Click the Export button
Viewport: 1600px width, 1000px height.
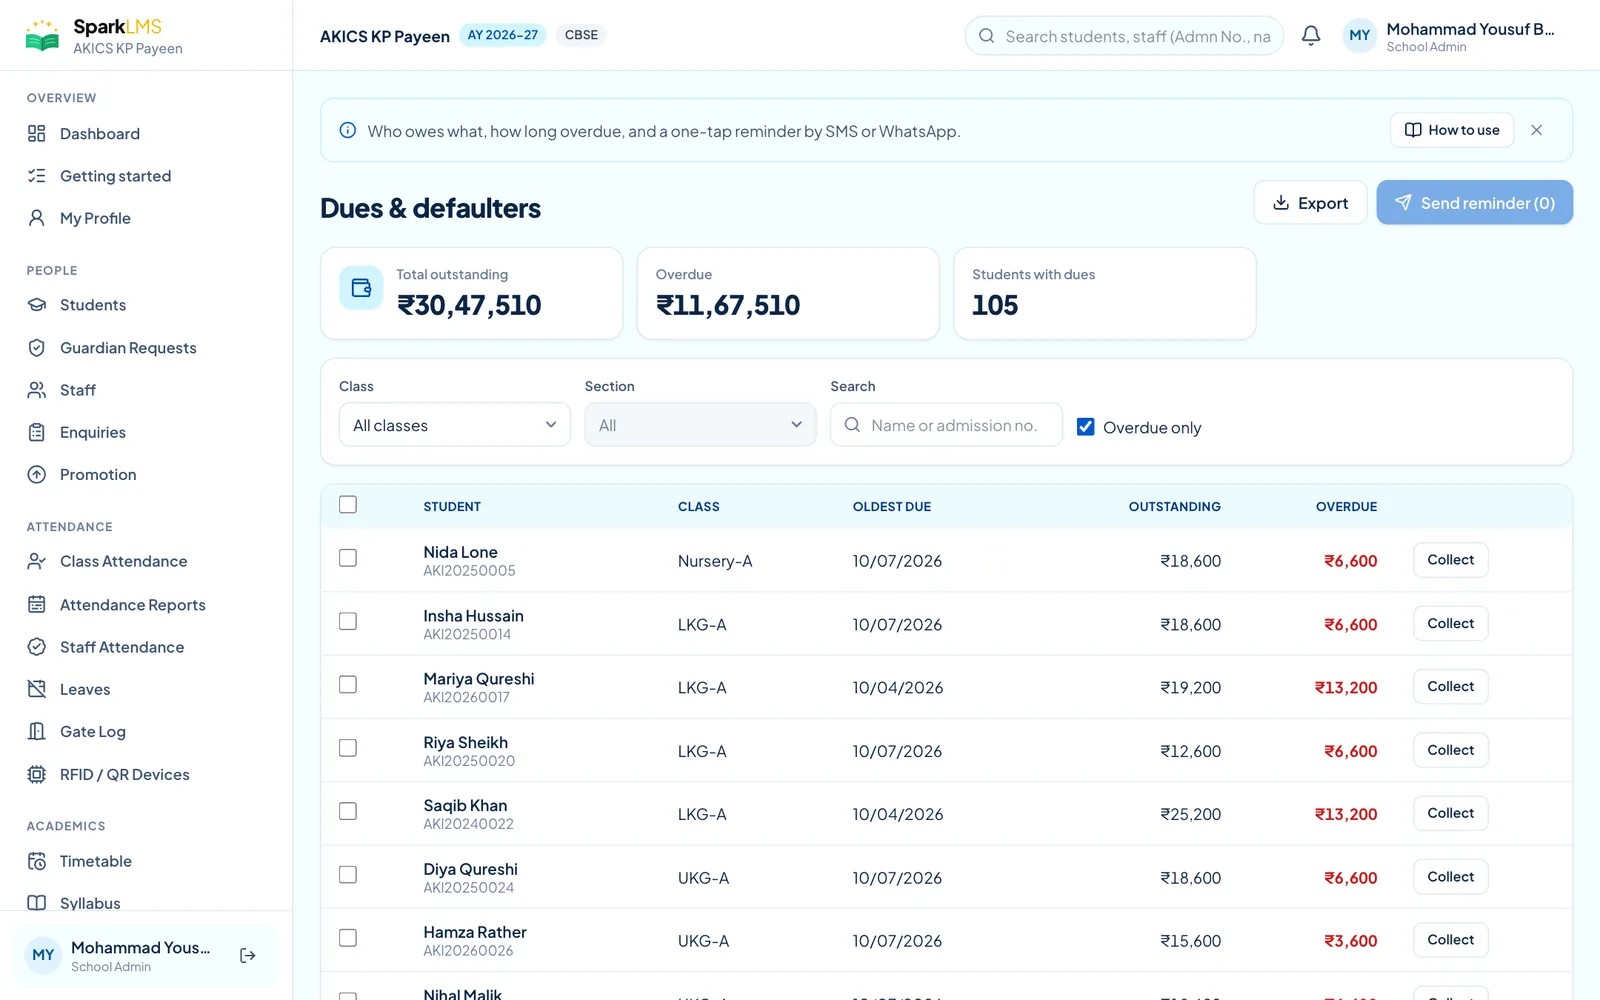(x=1310, y=203)
